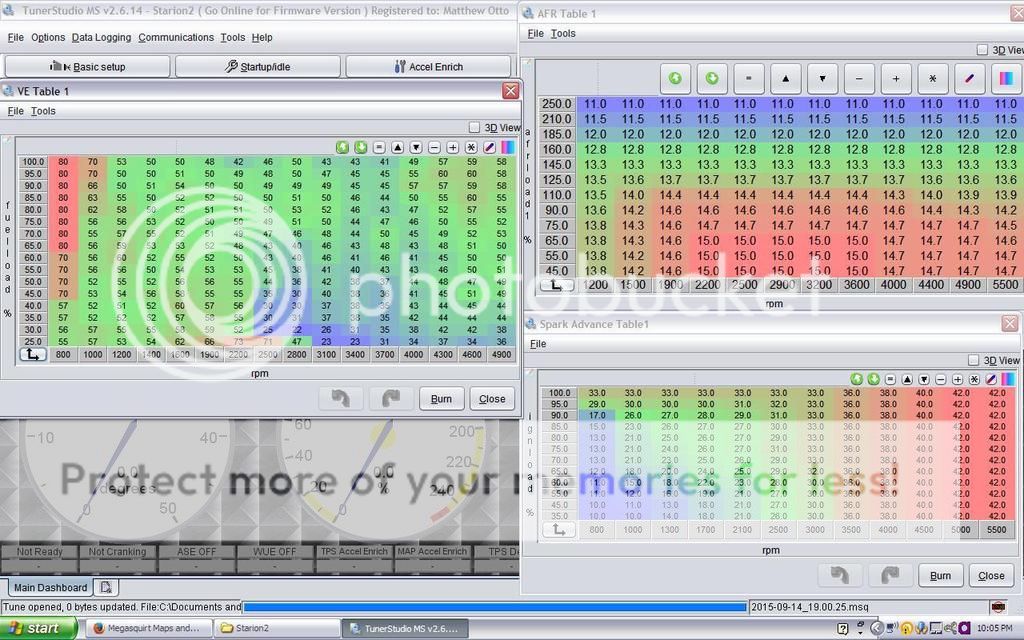The image size is (1024, 640).
Task: Click first green arrow icon in AFR Table toolbar
Action: pyautogui.click(x=675, y=78)
